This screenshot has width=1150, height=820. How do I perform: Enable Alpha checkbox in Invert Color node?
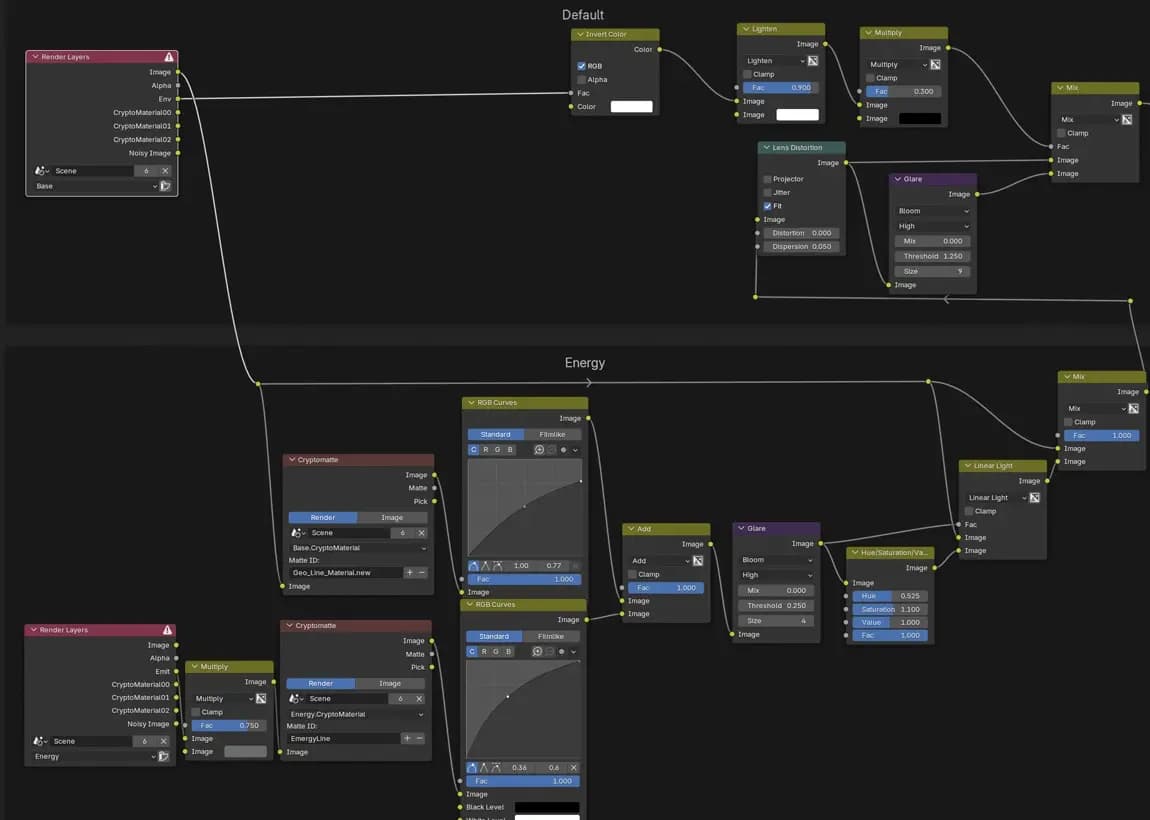pos(582,79)
